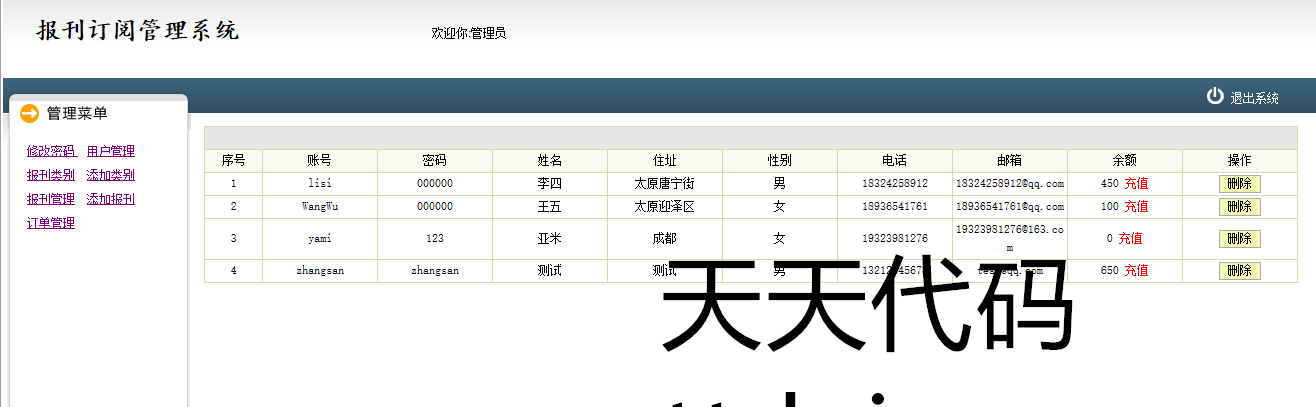Click the power icon beside 退出系统
Image resolution: width=1316 pixels, height=407 pixels.
(1215, 96)
